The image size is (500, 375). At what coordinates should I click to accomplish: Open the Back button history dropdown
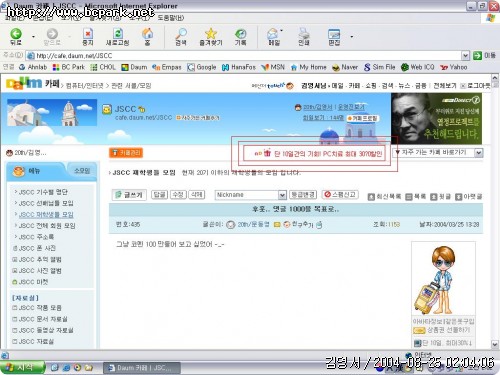33,37
